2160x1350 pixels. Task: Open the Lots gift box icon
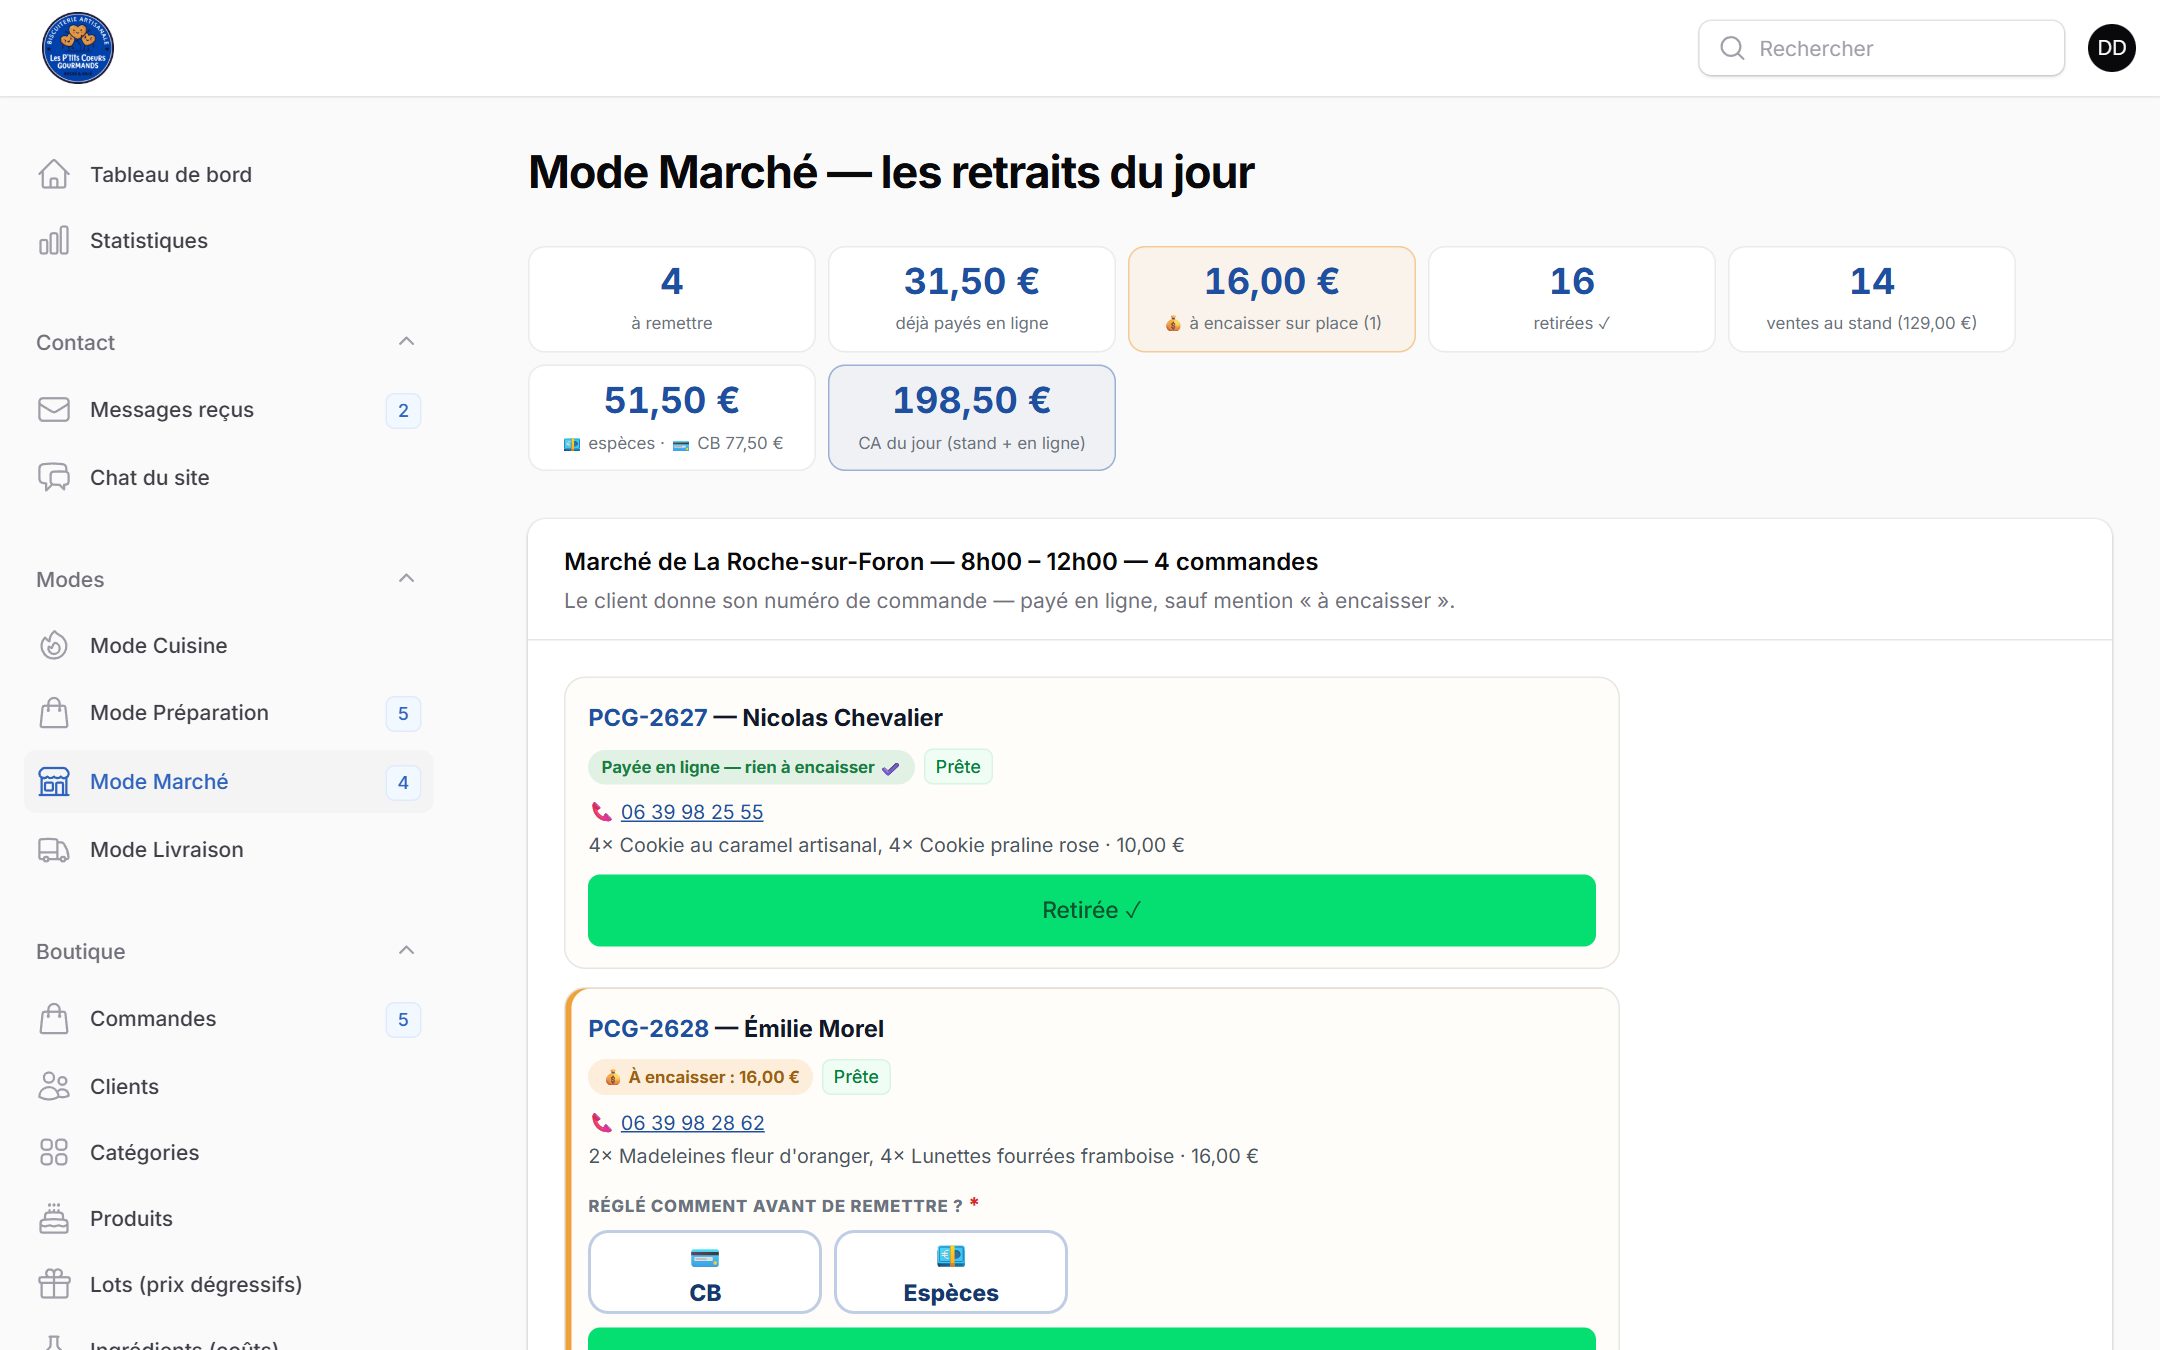(x=54, y=1284)
